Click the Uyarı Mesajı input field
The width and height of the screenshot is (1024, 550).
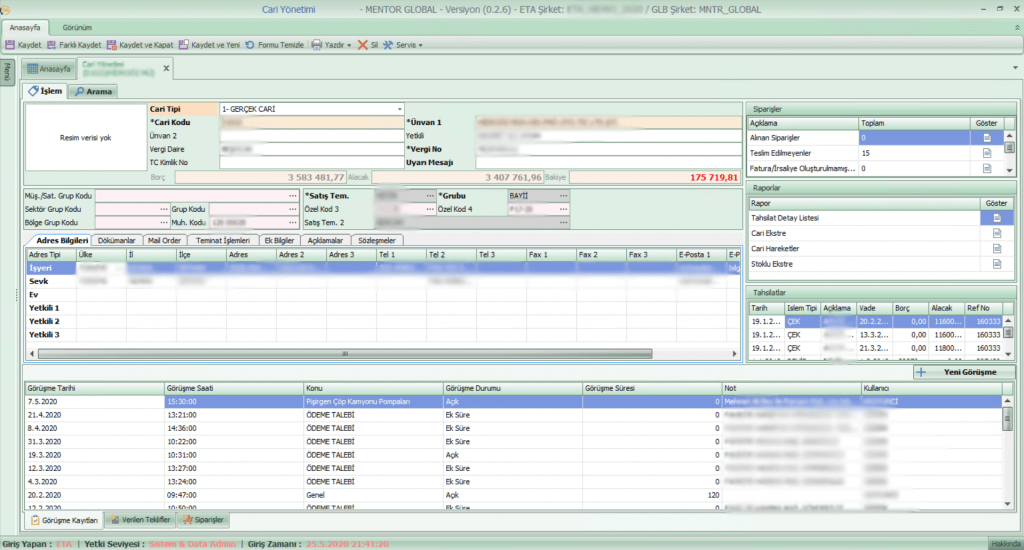coord(609,163)
